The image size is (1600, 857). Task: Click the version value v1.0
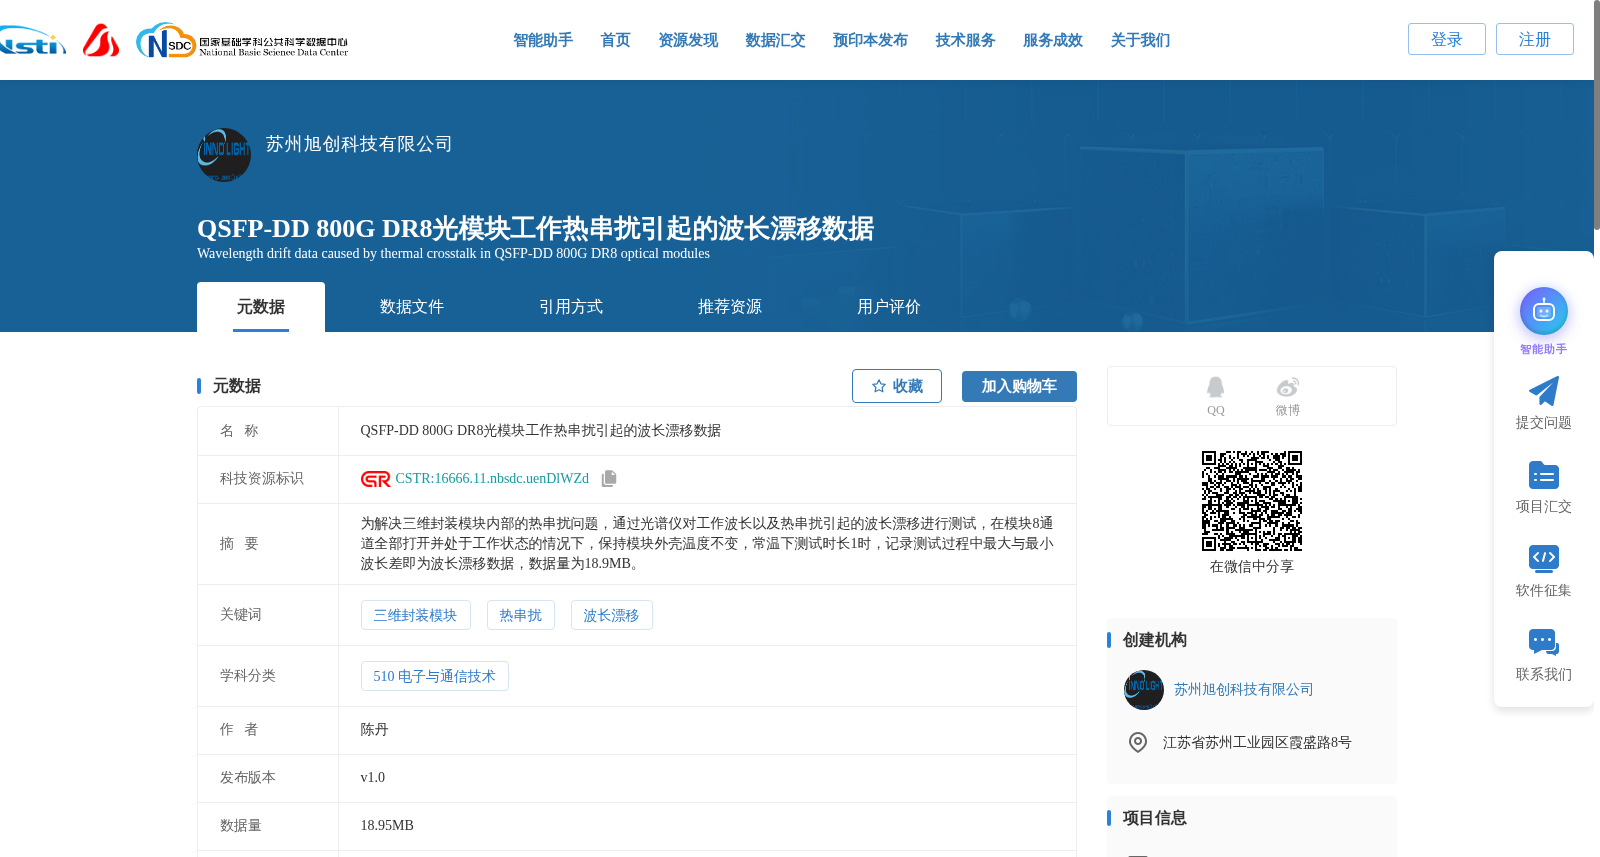pyautogui.click(x=372, y=778)
